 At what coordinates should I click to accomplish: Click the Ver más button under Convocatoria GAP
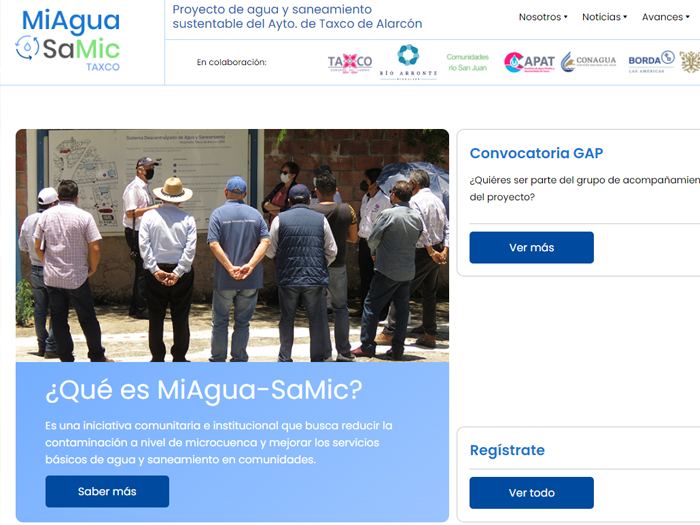point(531,247)
